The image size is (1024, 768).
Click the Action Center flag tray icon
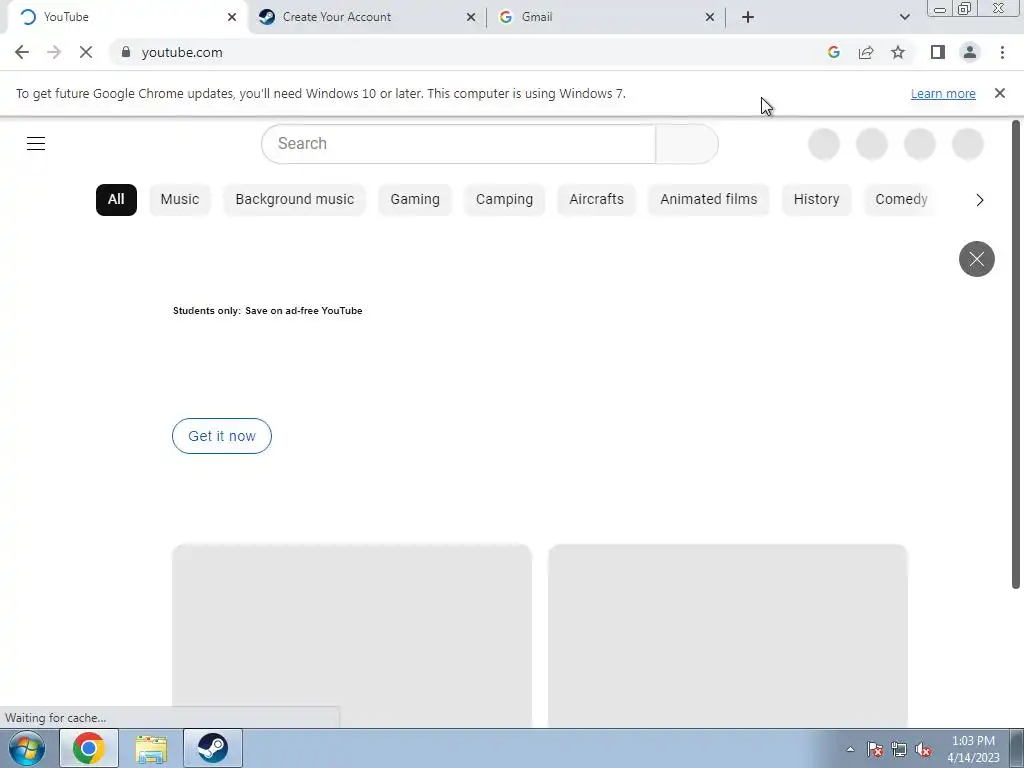tap(875, 749)
